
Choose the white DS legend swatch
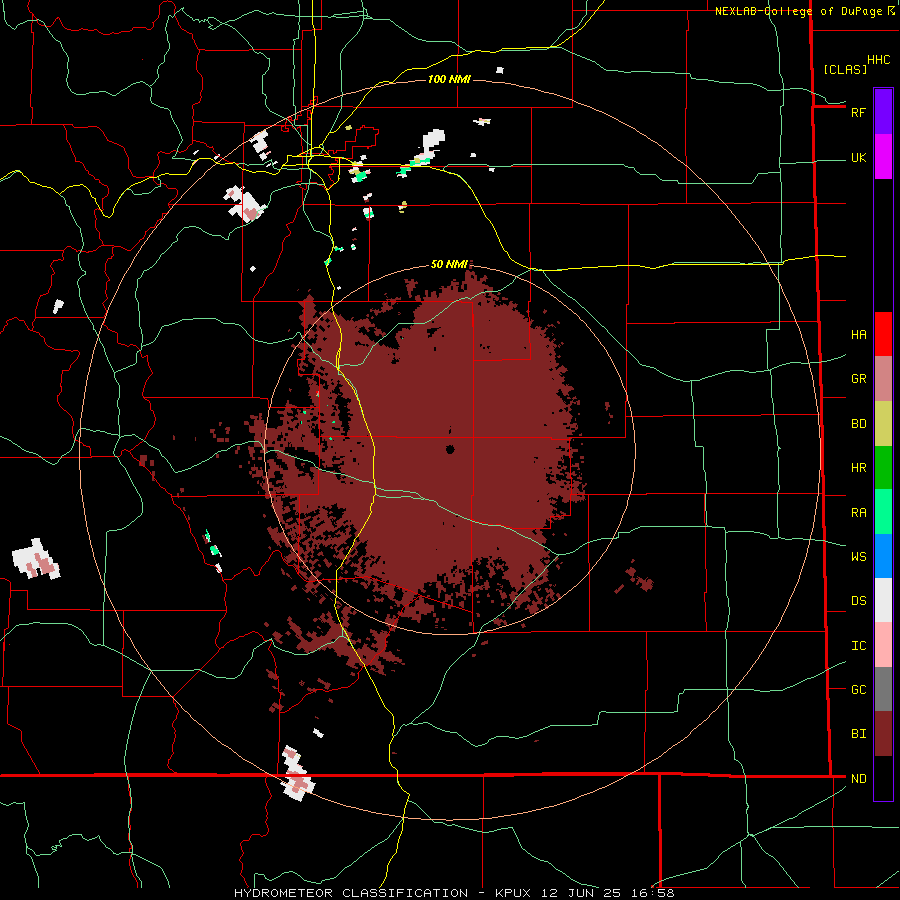point(883,600)
